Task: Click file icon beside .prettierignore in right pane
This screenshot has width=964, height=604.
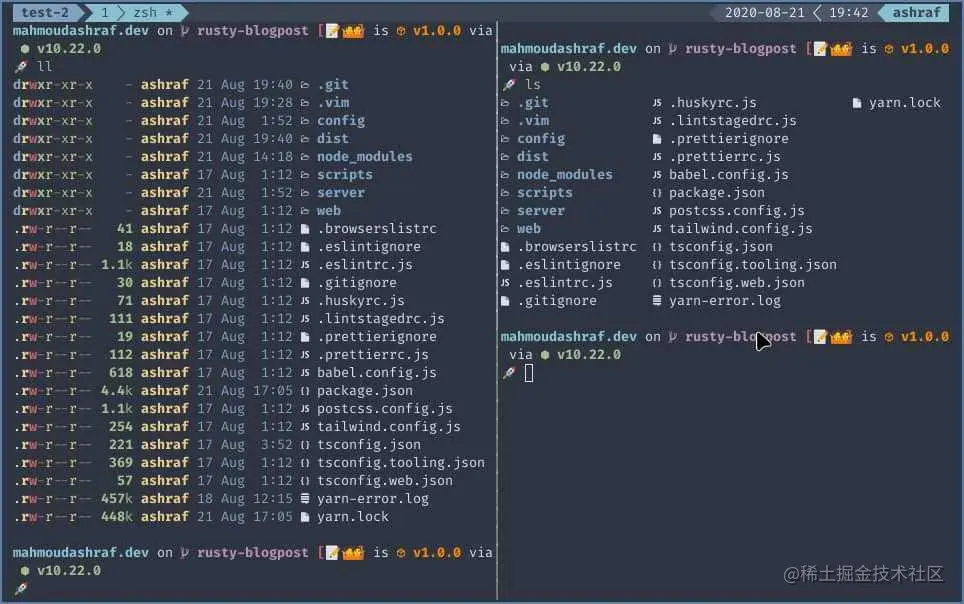Action: point(657,139)
